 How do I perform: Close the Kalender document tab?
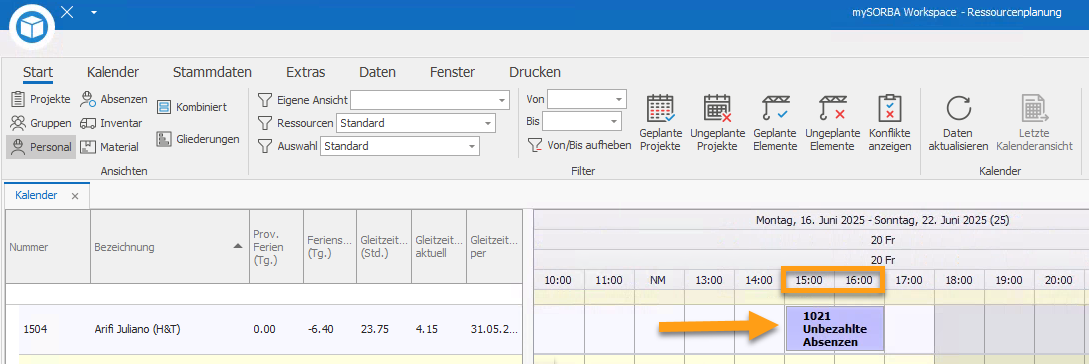click(x=75, y=197)
